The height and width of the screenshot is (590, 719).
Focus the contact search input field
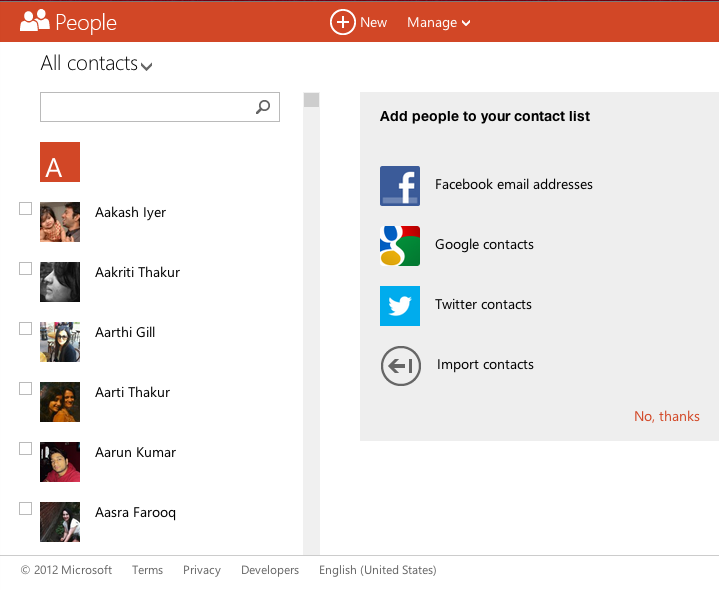click(160, 107)
